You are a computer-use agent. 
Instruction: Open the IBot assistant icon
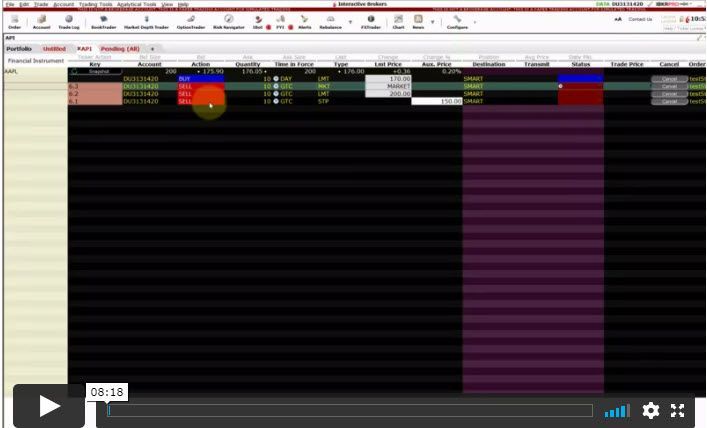(258, 21)
